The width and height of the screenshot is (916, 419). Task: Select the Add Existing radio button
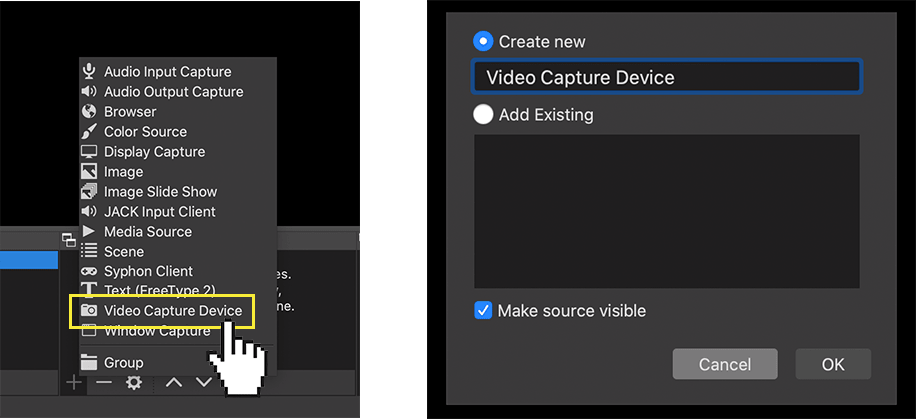(x=483, y=114)
